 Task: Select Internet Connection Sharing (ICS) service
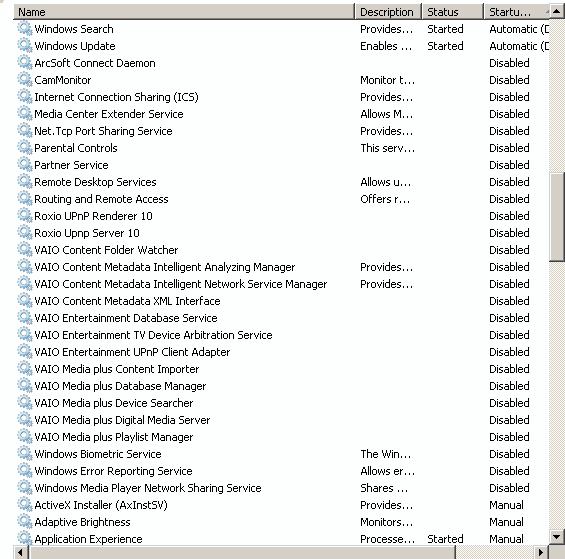tap(116, 97)
